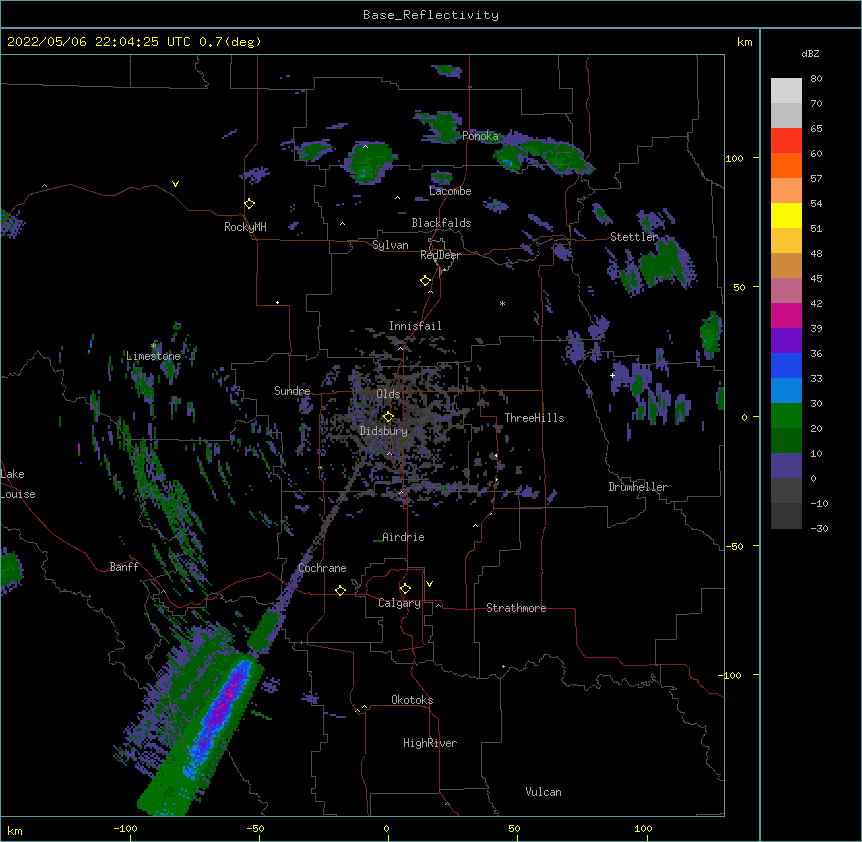Select the red 60–65 dBZ legend swatch

point(786,141)
